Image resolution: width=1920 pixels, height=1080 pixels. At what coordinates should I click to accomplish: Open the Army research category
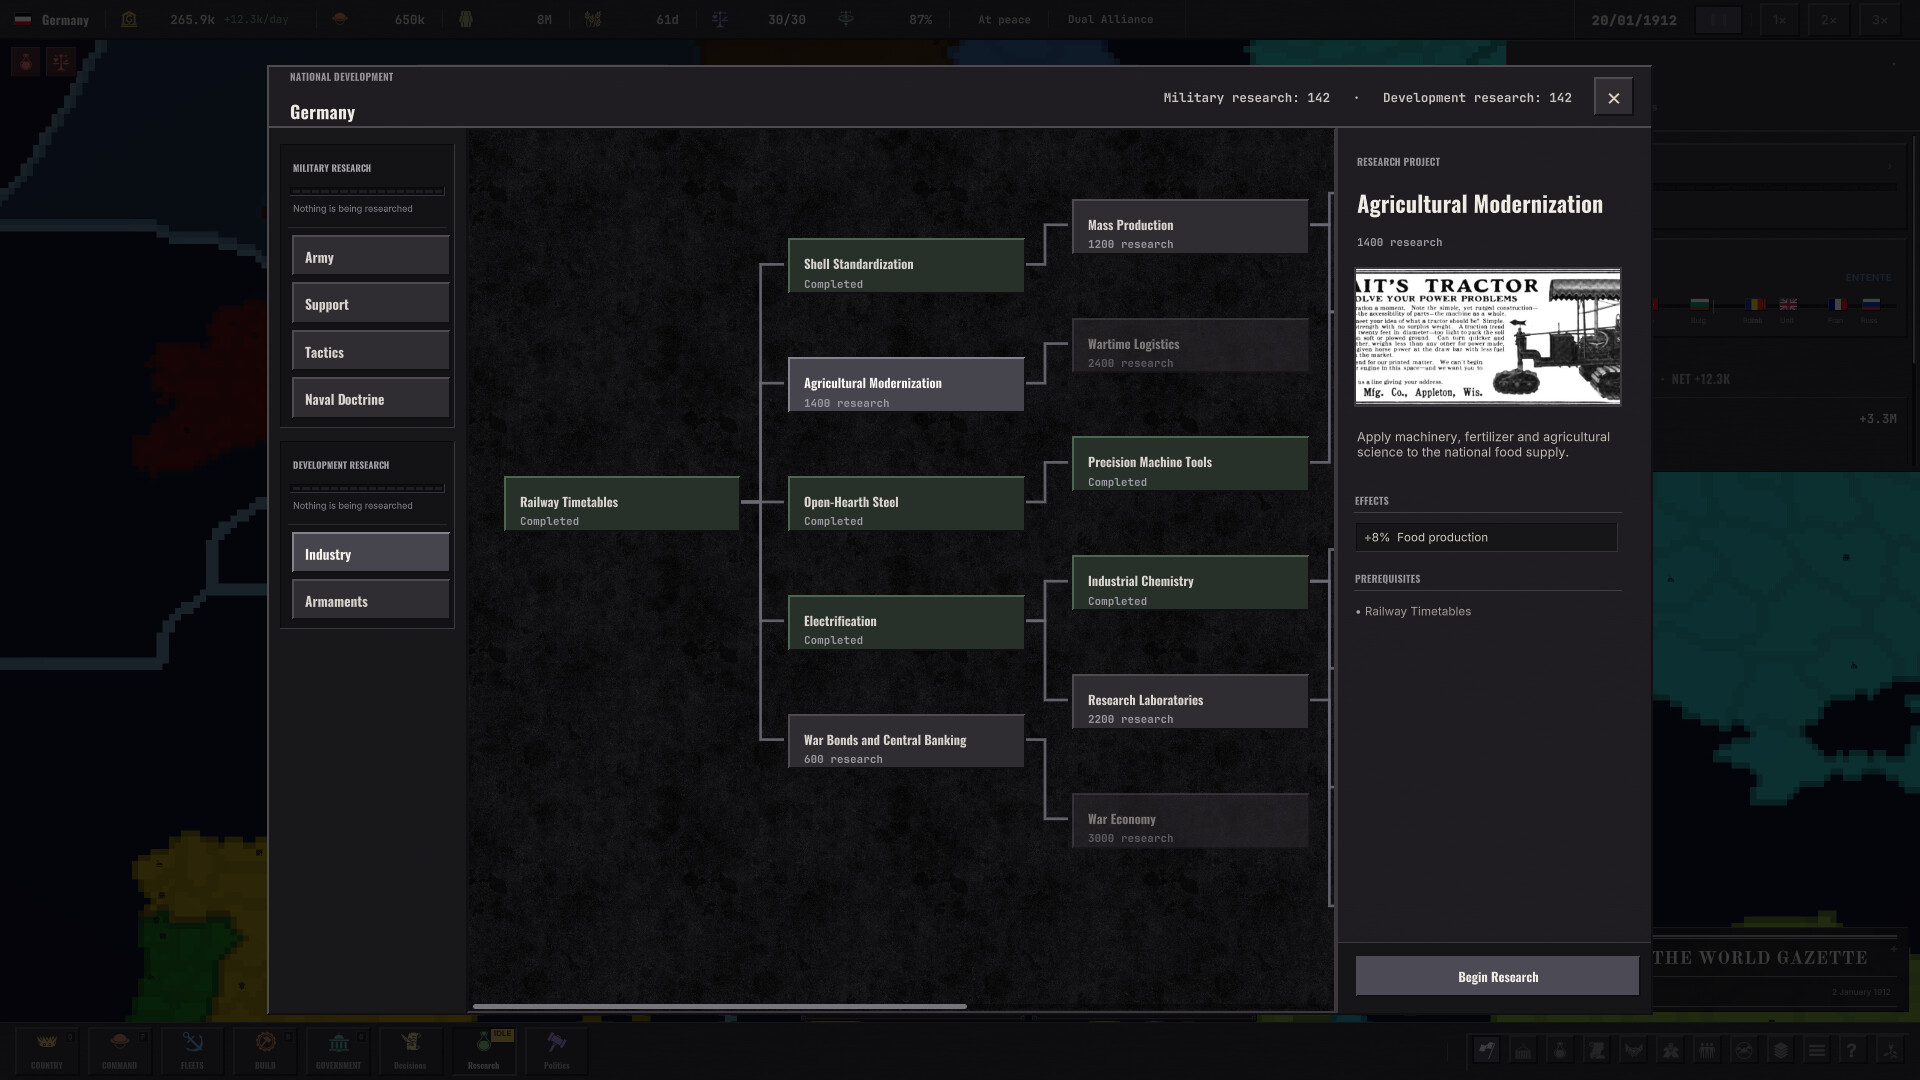pos(370,256)
